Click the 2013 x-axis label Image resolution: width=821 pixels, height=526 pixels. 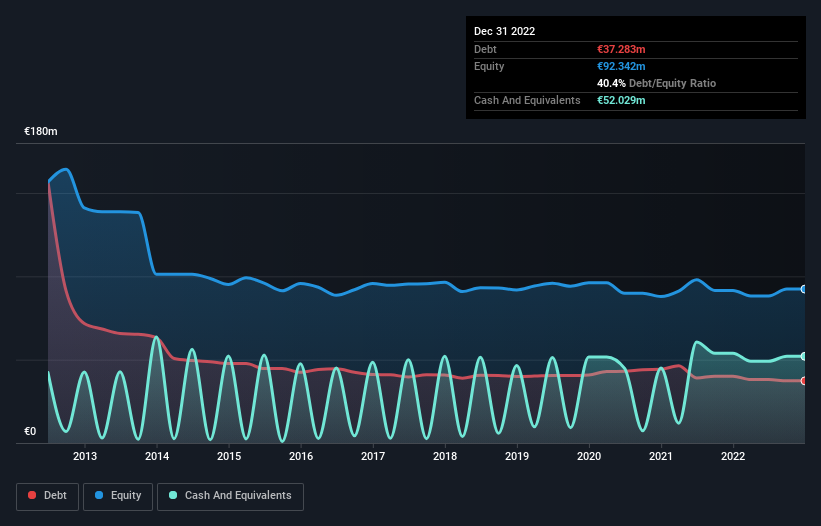click(x=85, y=456)
